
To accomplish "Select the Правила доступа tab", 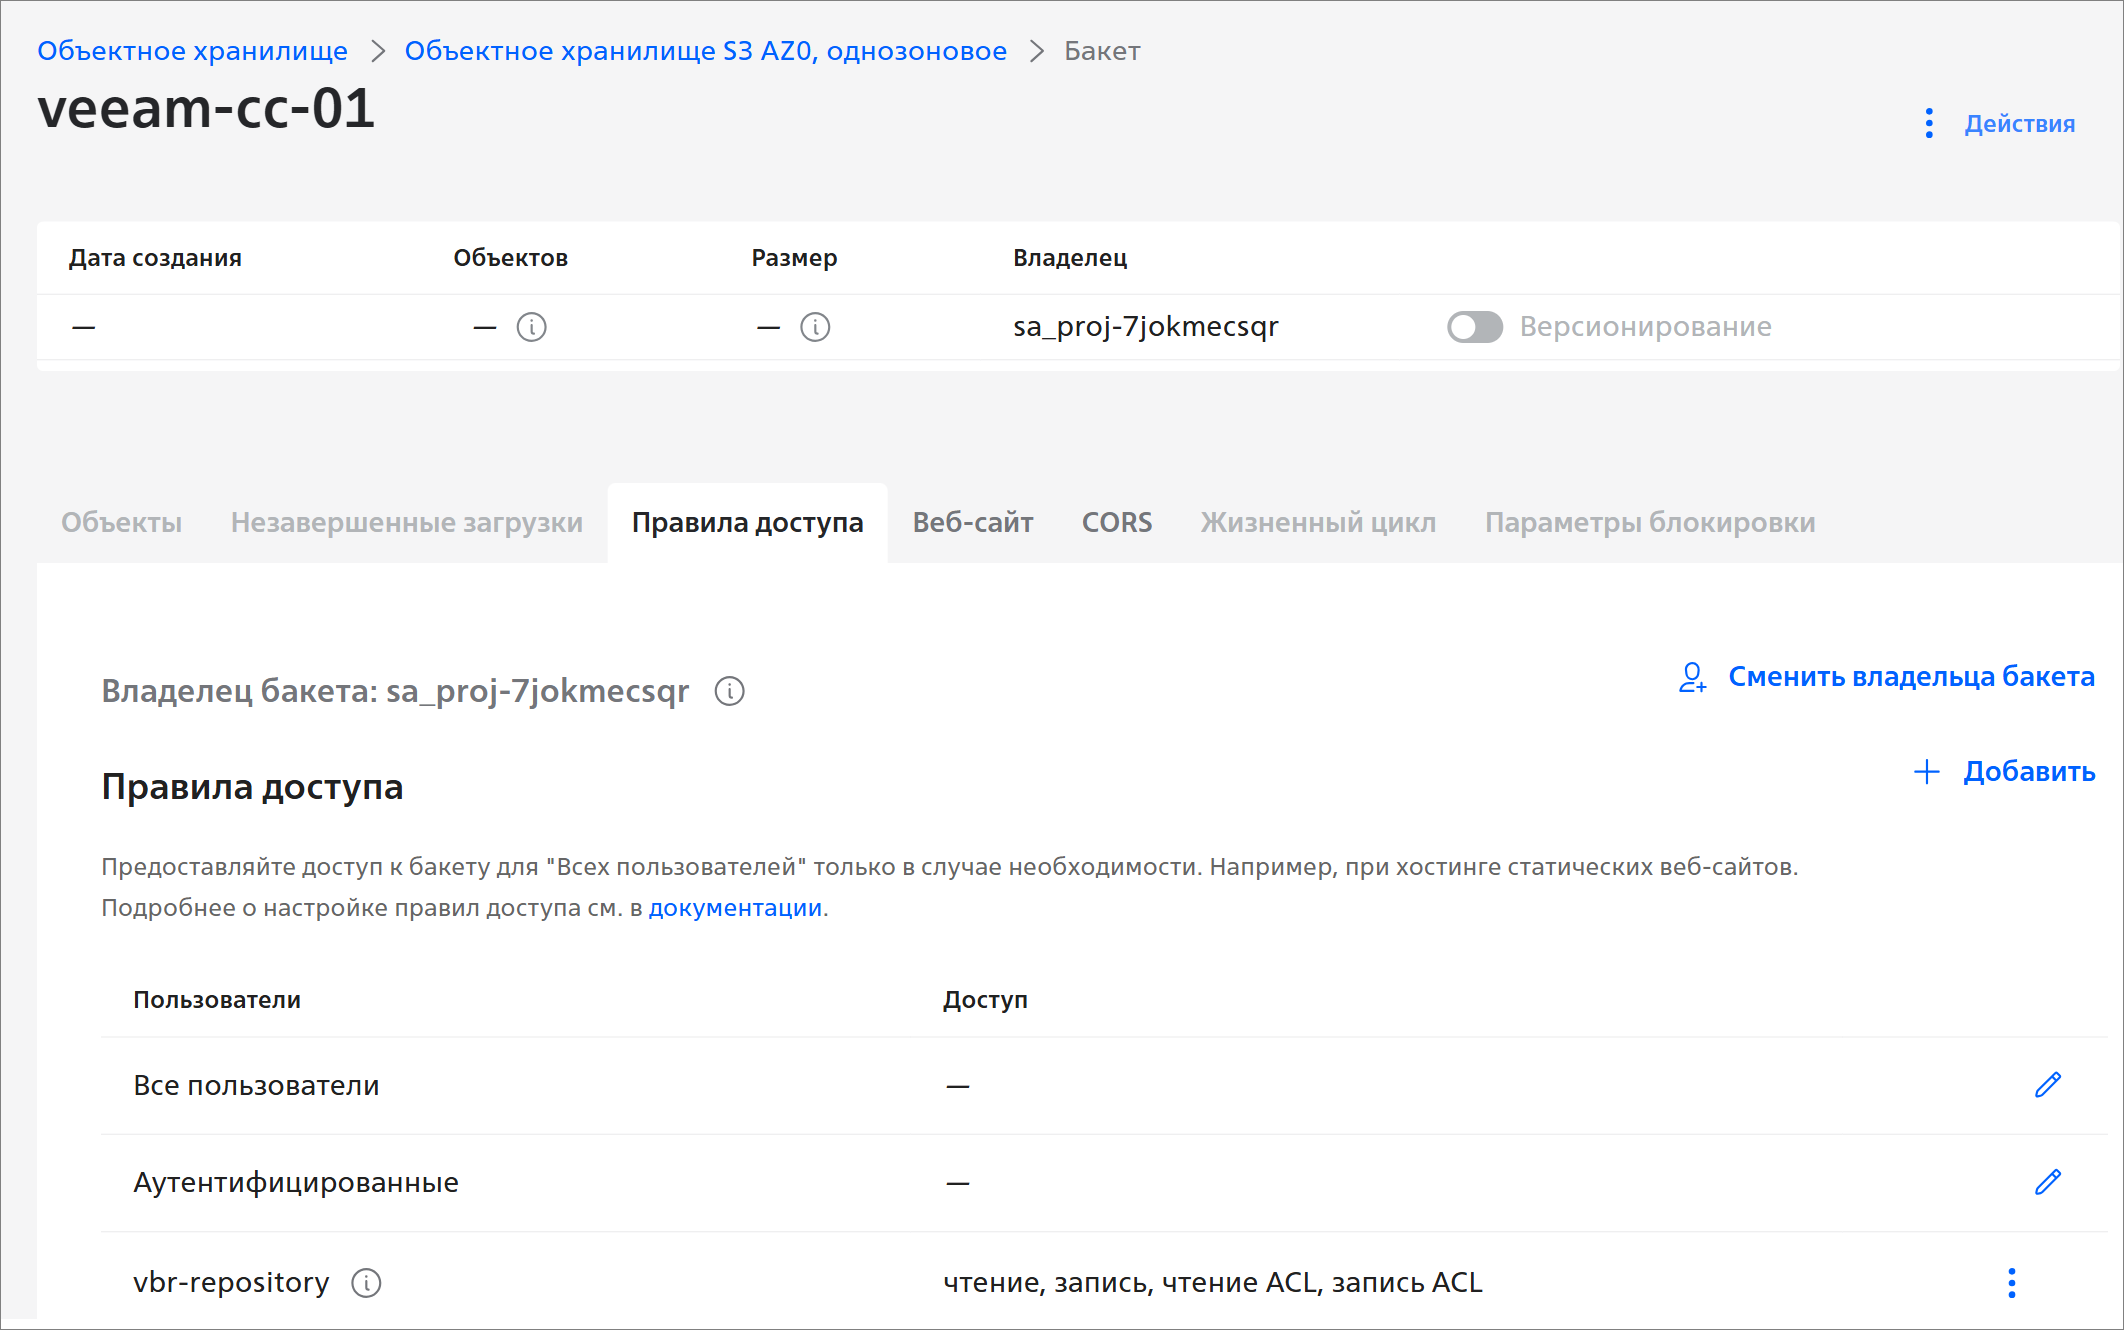I will [747, 523].
